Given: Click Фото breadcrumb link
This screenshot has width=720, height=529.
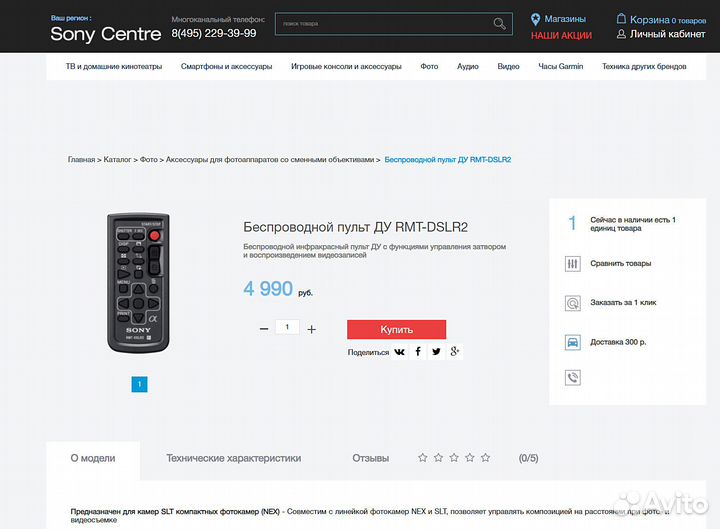Looking at the screenshot, I should coord(149,159).
